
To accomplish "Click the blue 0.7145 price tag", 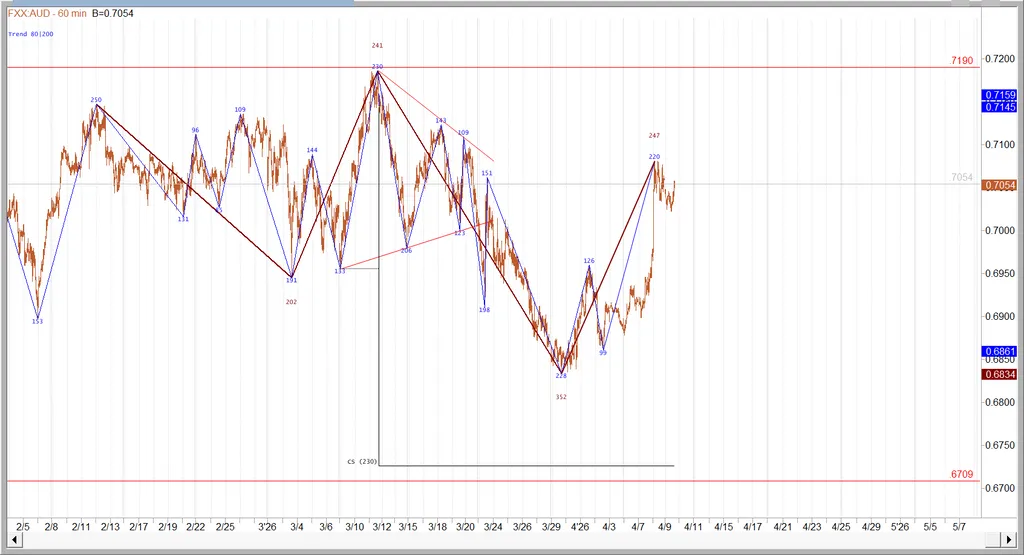I will (x=1000, y=107).
